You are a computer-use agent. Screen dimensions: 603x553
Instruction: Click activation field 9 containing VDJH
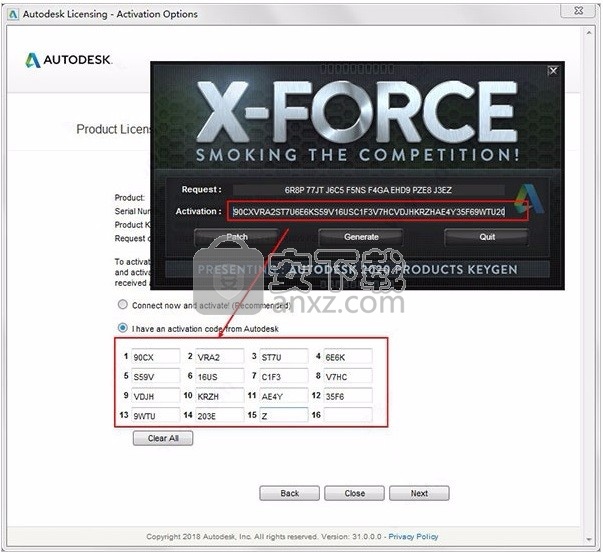(155, 396)
